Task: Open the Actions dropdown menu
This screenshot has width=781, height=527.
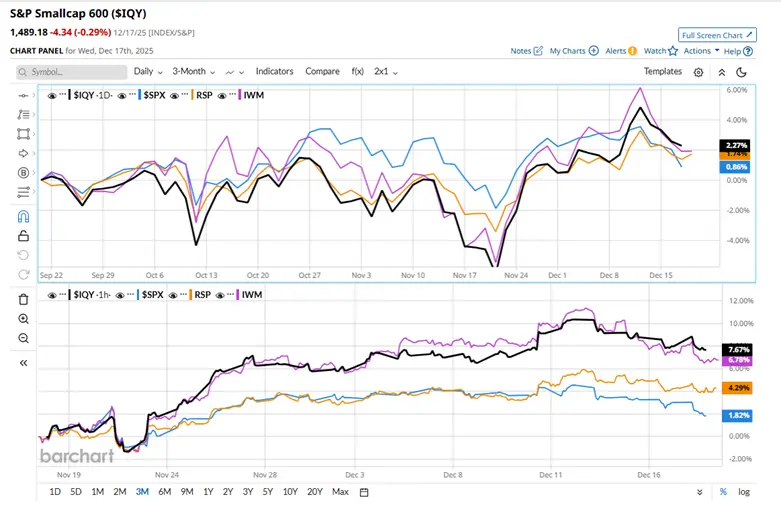Action: 701,51
